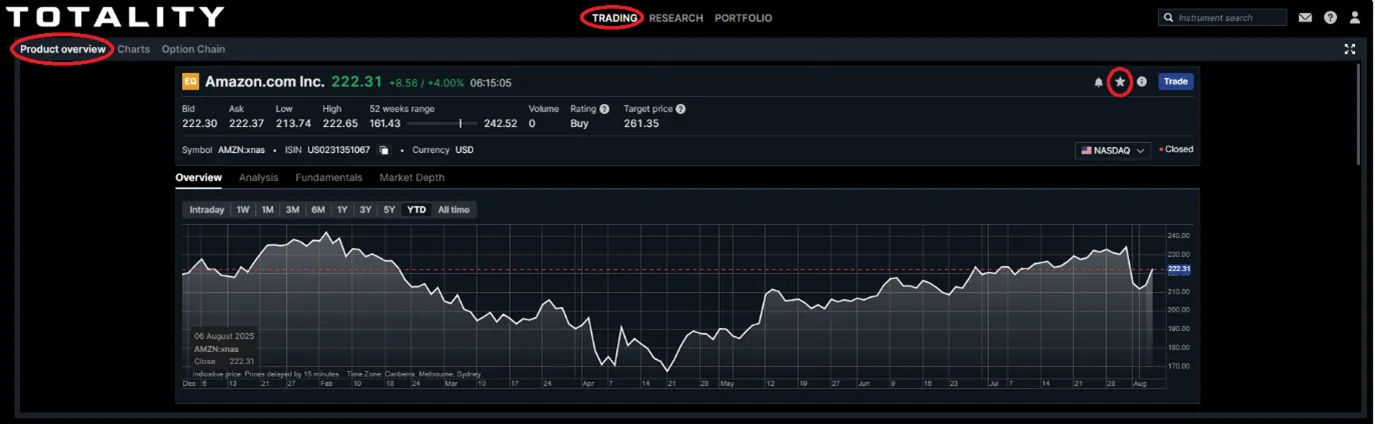Open the Trading menu
The height and width of the screenshot is (424, 1375).
pos(614,18)
